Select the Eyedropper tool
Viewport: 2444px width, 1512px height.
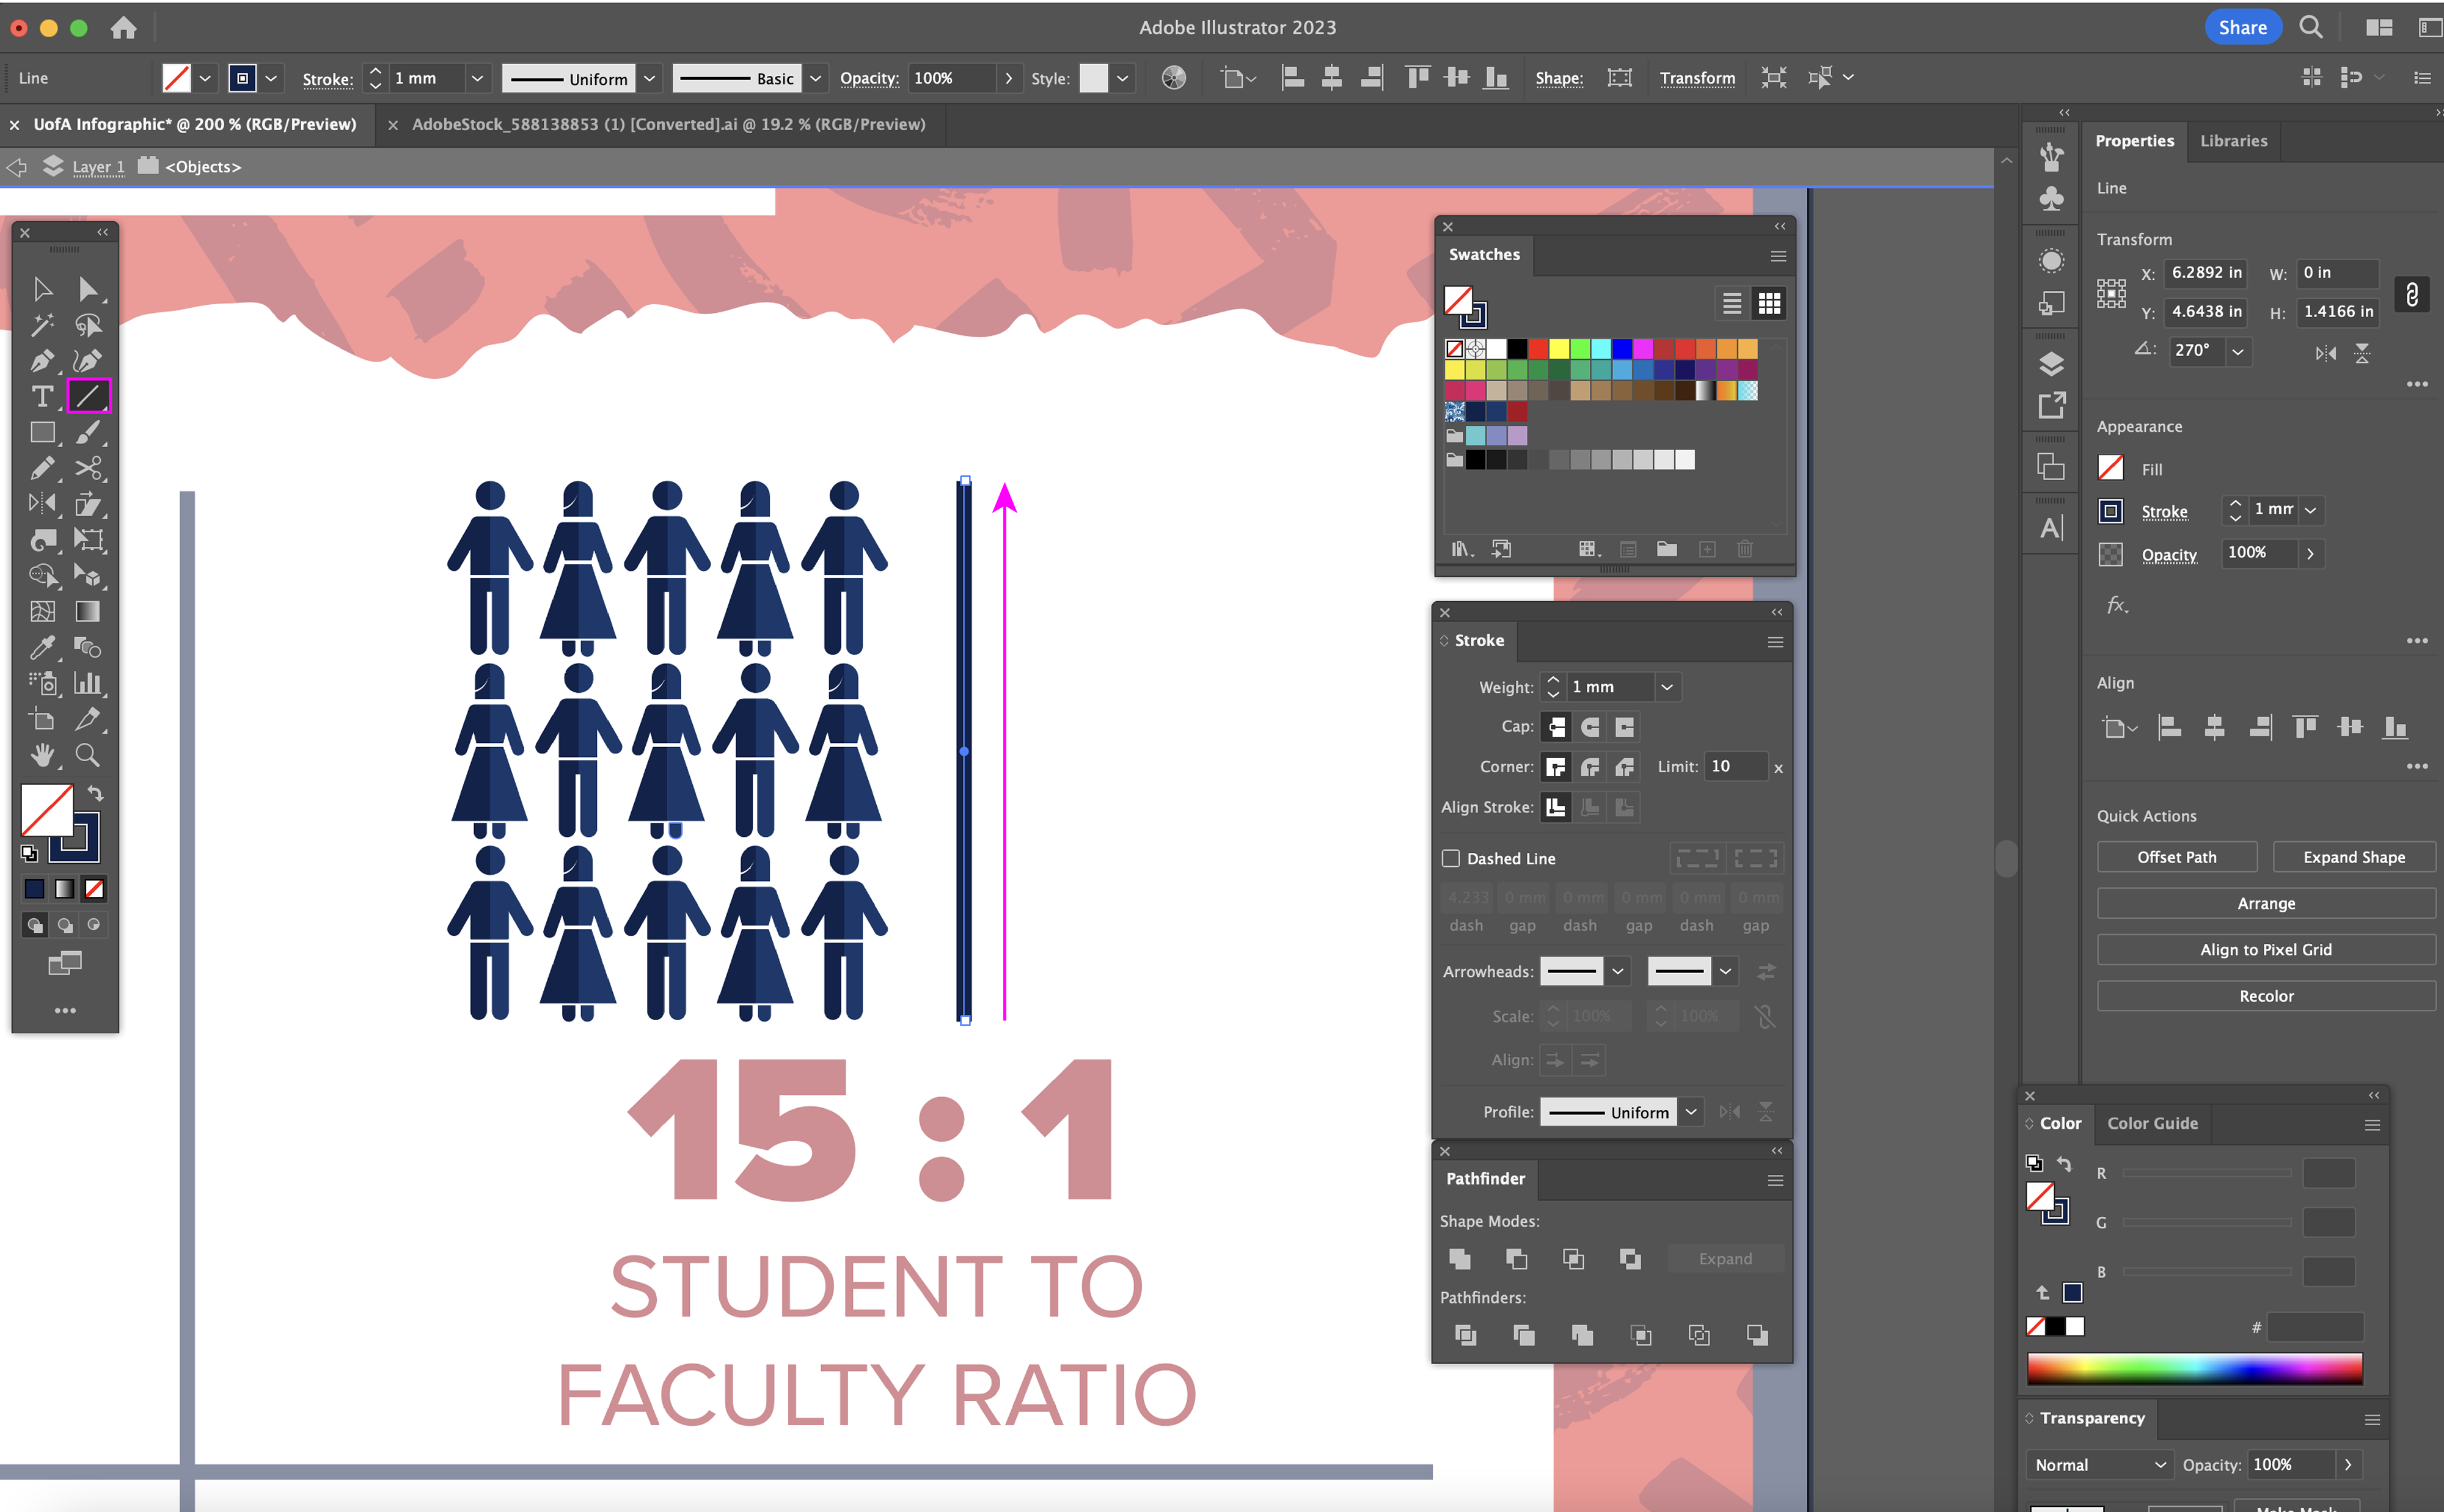42,648
